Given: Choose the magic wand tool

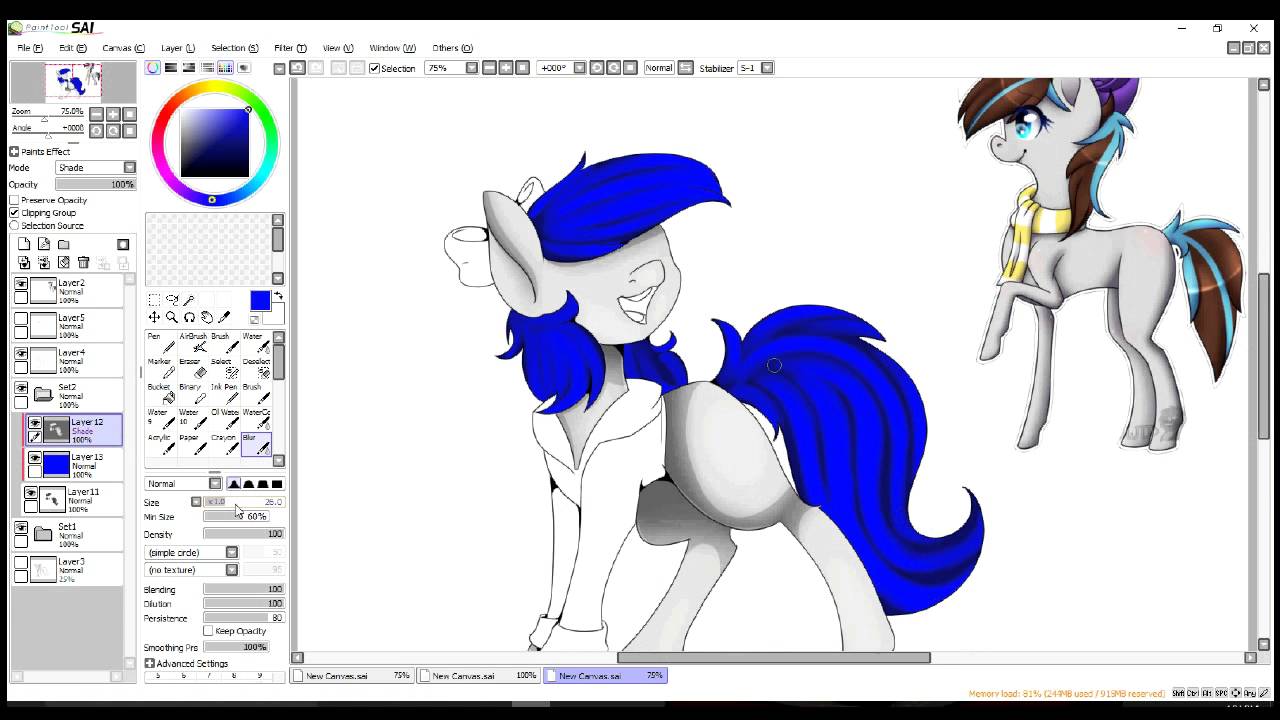Looking at the screenshot, I should pos(189,300).
